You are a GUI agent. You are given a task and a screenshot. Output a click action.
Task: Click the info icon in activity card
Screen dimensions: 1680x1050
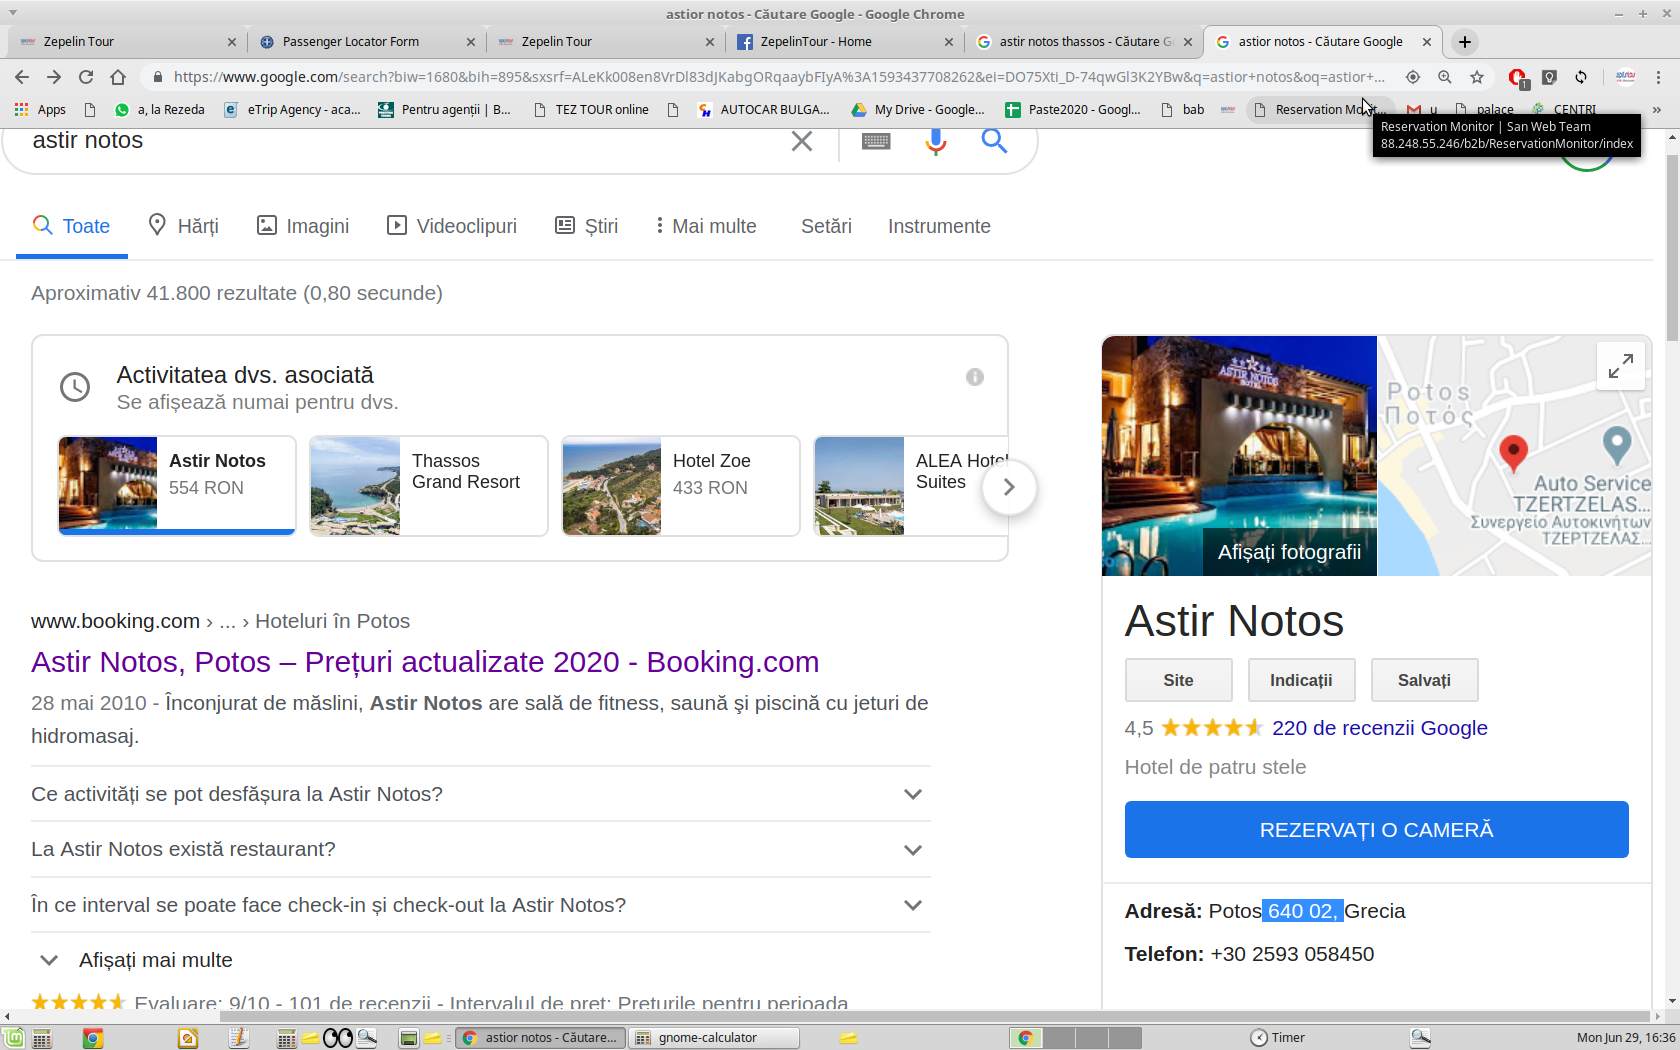(975, 377)
